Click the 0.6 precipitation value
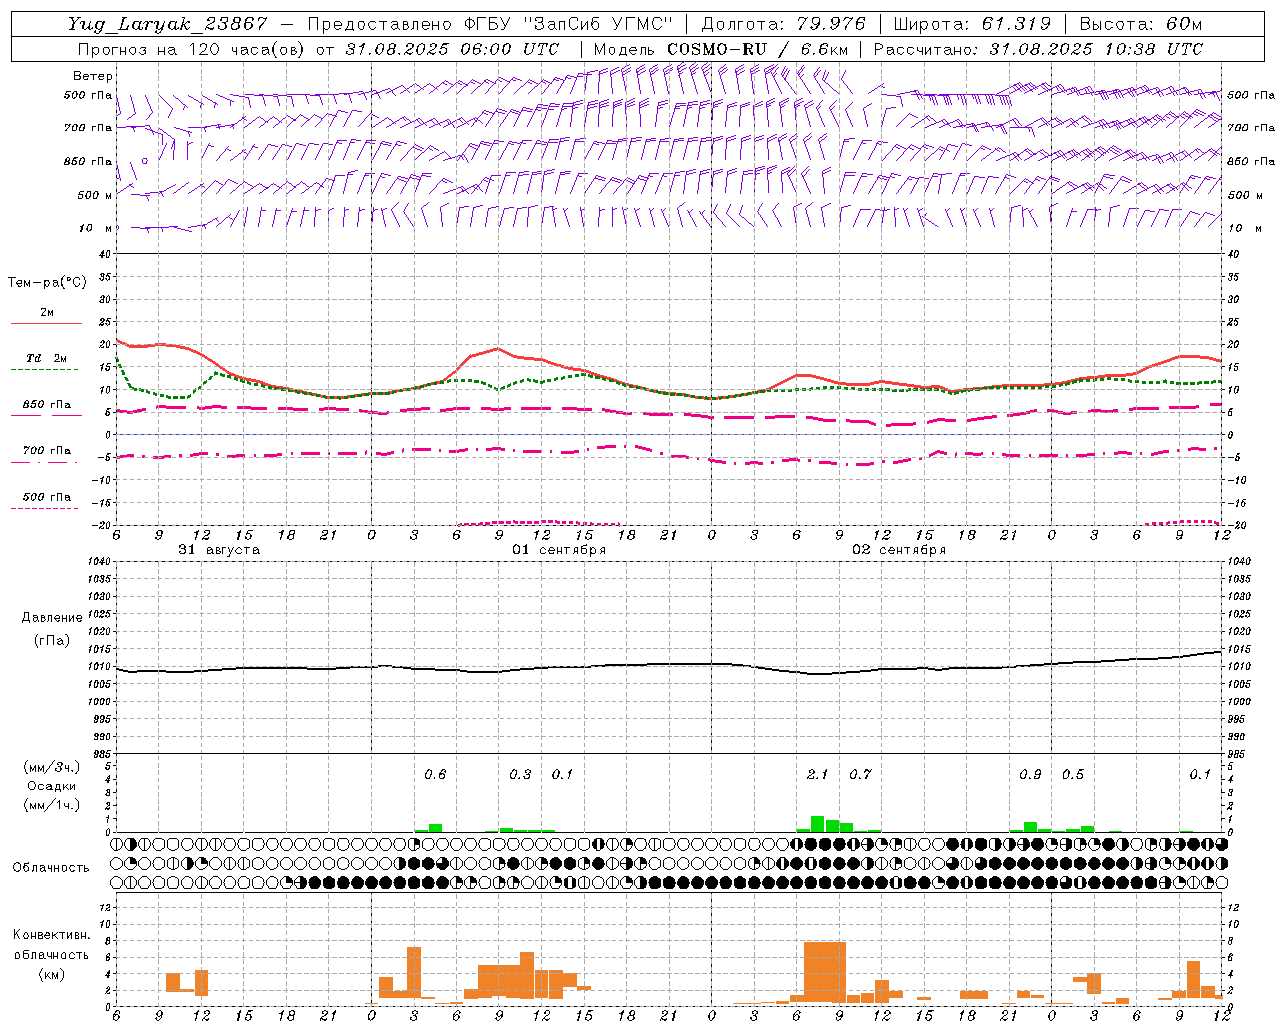This screenshot has width=1280, height=1024. pos(435,774)
